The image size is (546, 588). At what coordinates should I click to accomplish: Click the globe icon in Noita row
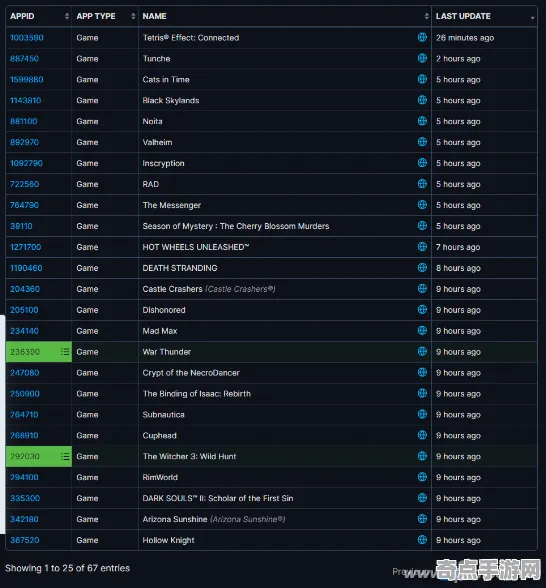point(422,121)
